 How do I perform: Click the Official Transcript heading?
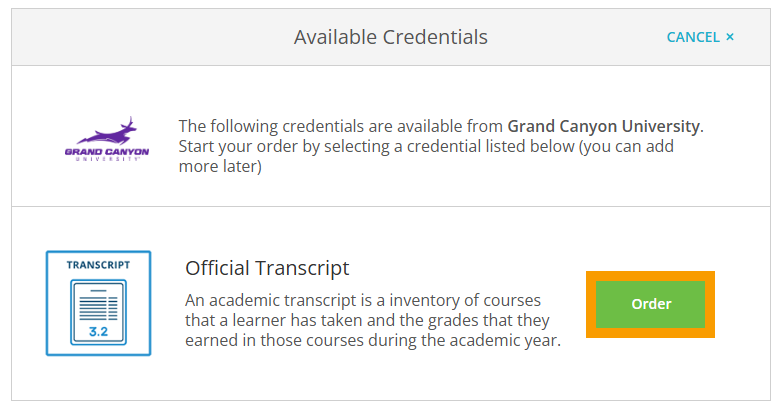pyautogui.click(x=267, y=268)
